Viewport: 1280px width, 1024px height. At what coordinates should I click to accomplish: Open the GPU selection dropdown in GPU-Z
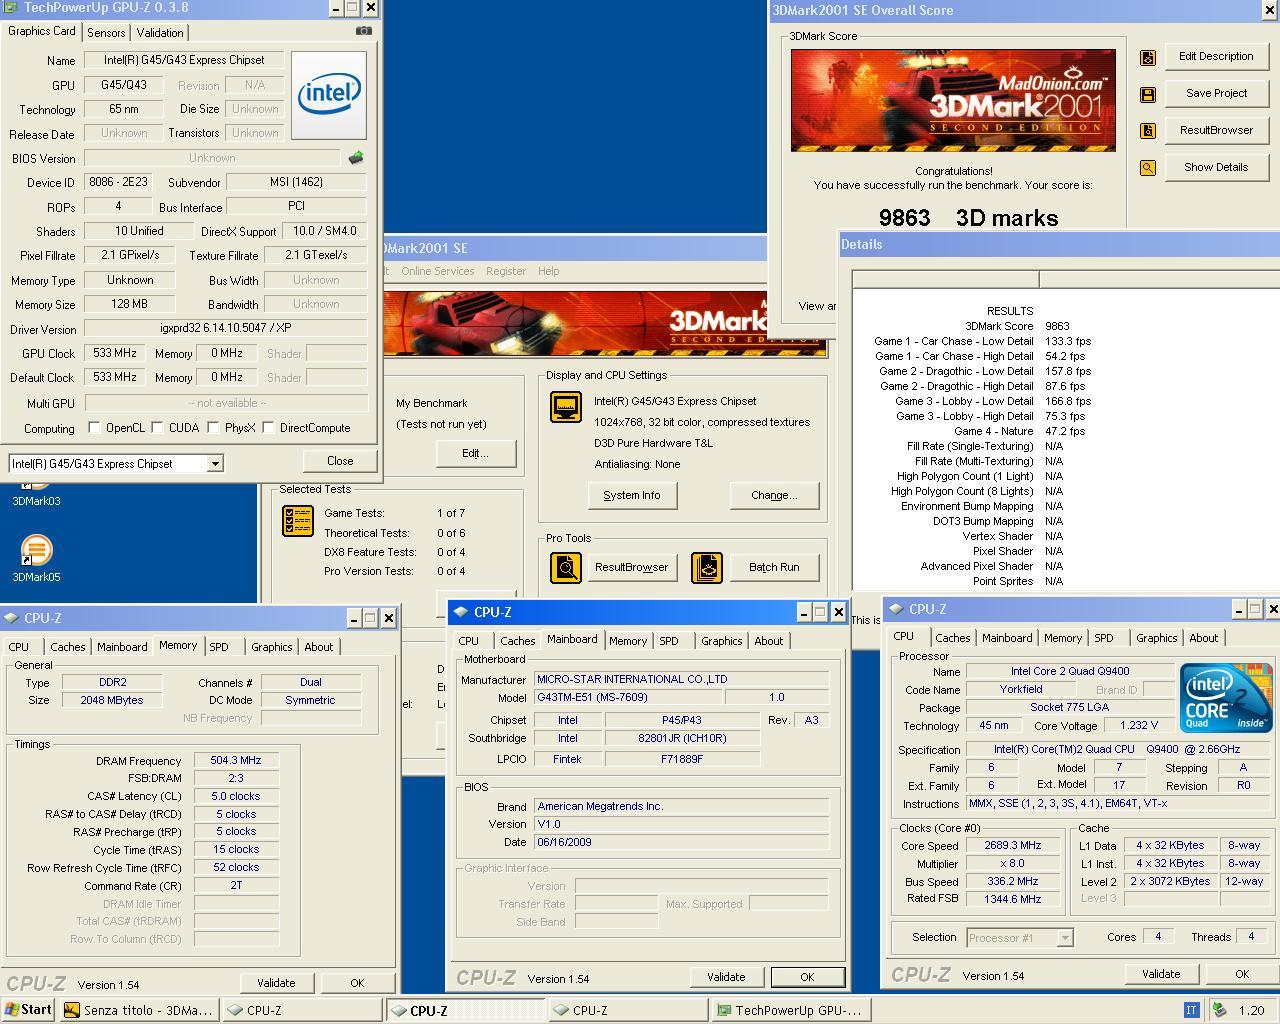214,464
